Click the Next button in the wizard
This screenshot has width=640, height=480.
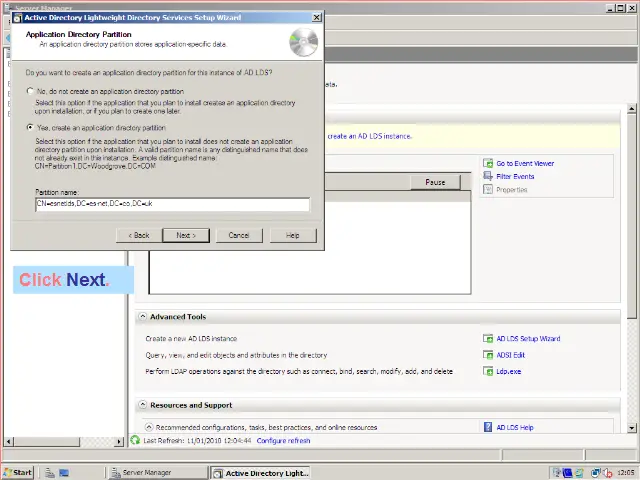pos(186,235)
